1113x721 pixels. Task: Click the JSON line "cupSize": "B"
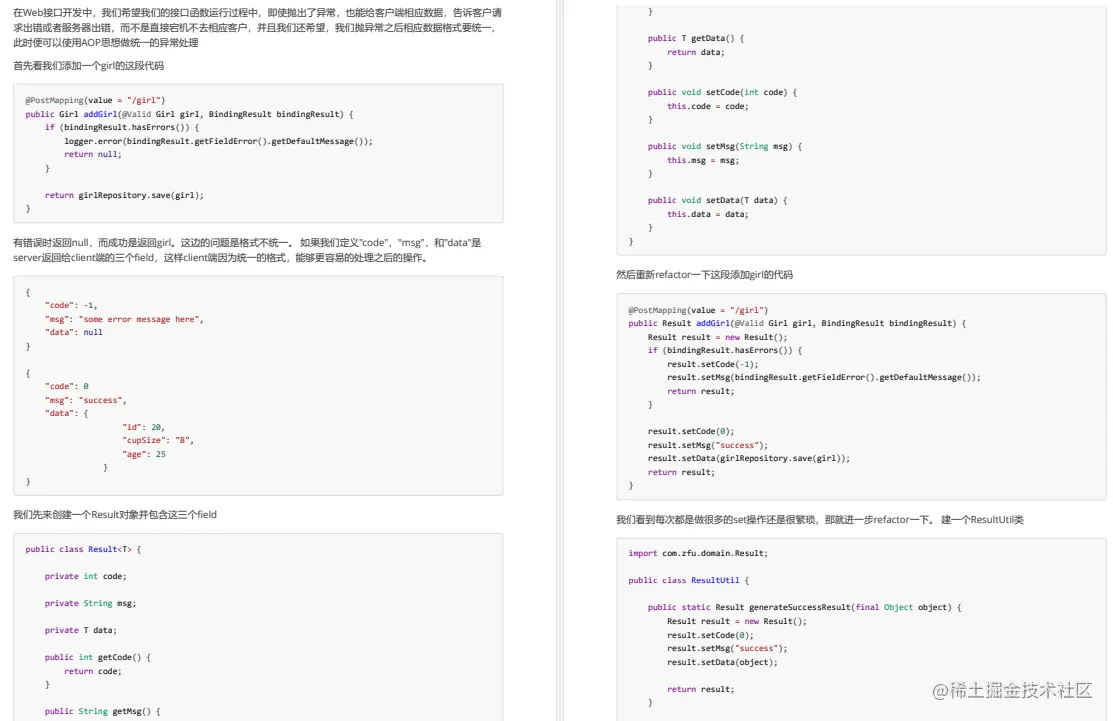158,440
